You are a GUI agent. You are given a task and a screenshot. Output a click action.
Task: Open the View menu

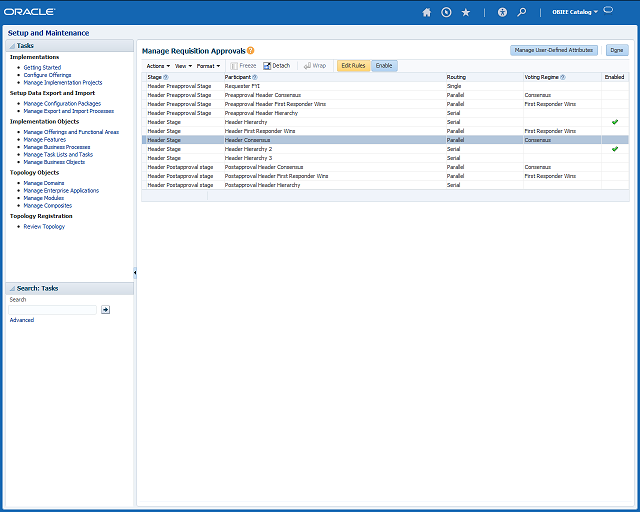coord(183,66)
